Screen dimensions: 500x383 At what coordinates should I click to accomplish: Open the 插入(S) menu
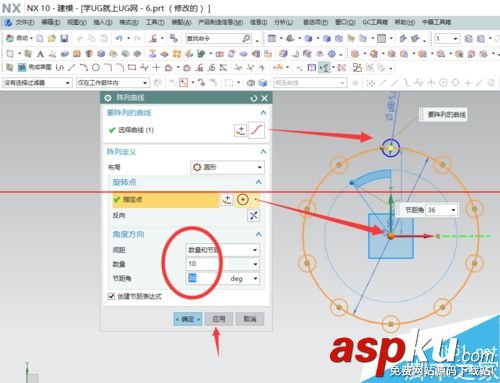pos(103,22)
